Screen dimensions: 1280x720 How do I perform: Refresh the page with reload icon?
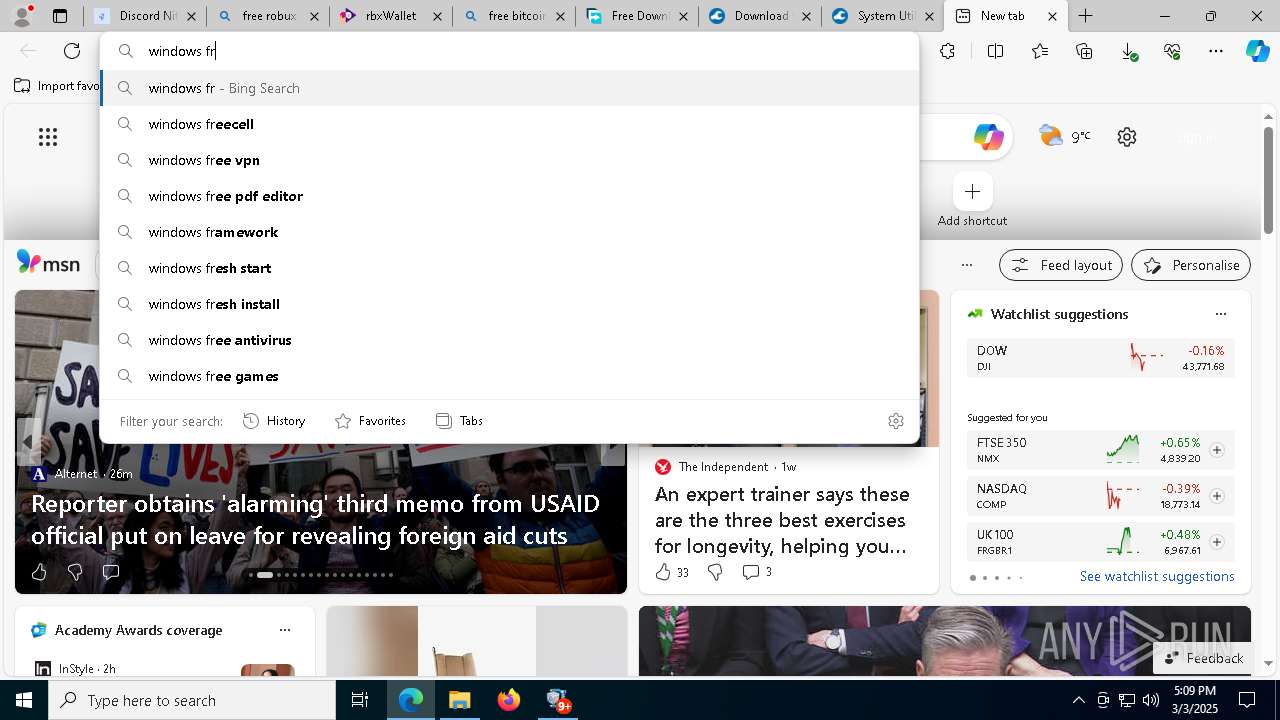pos(72,51)
